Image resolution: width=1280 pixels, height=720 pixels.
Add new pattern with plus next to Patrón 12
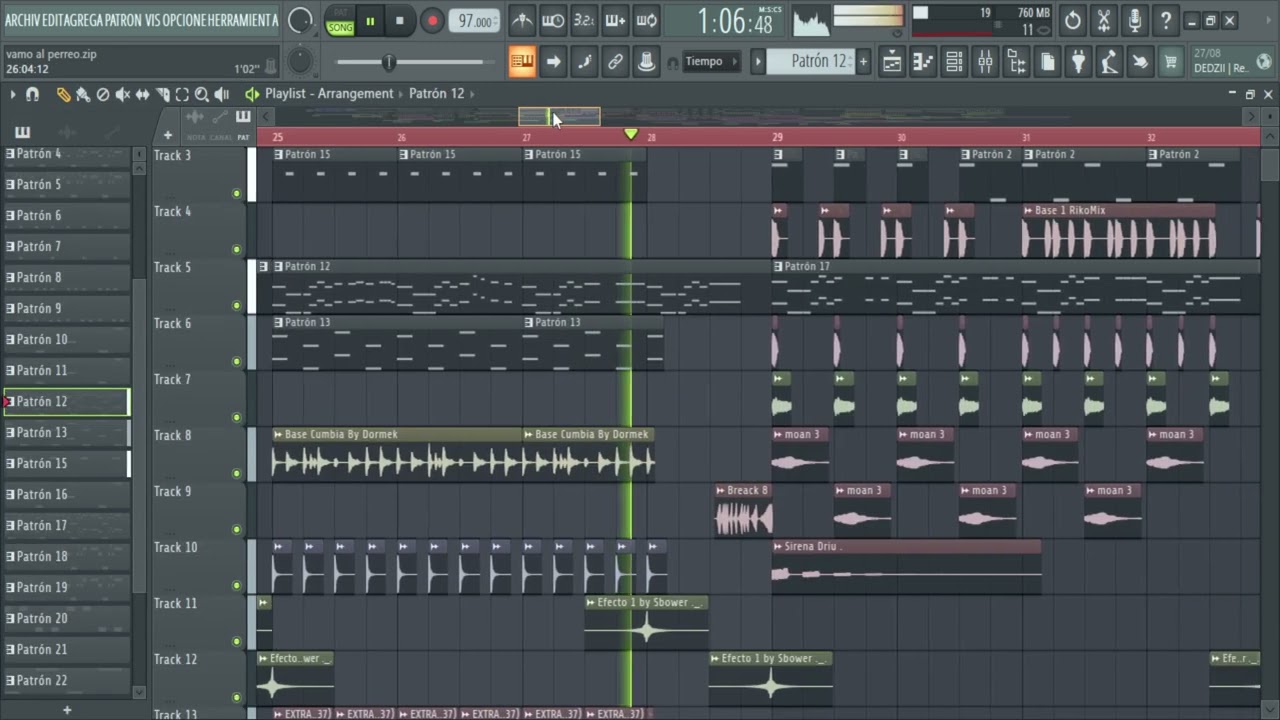click(863, 62)
